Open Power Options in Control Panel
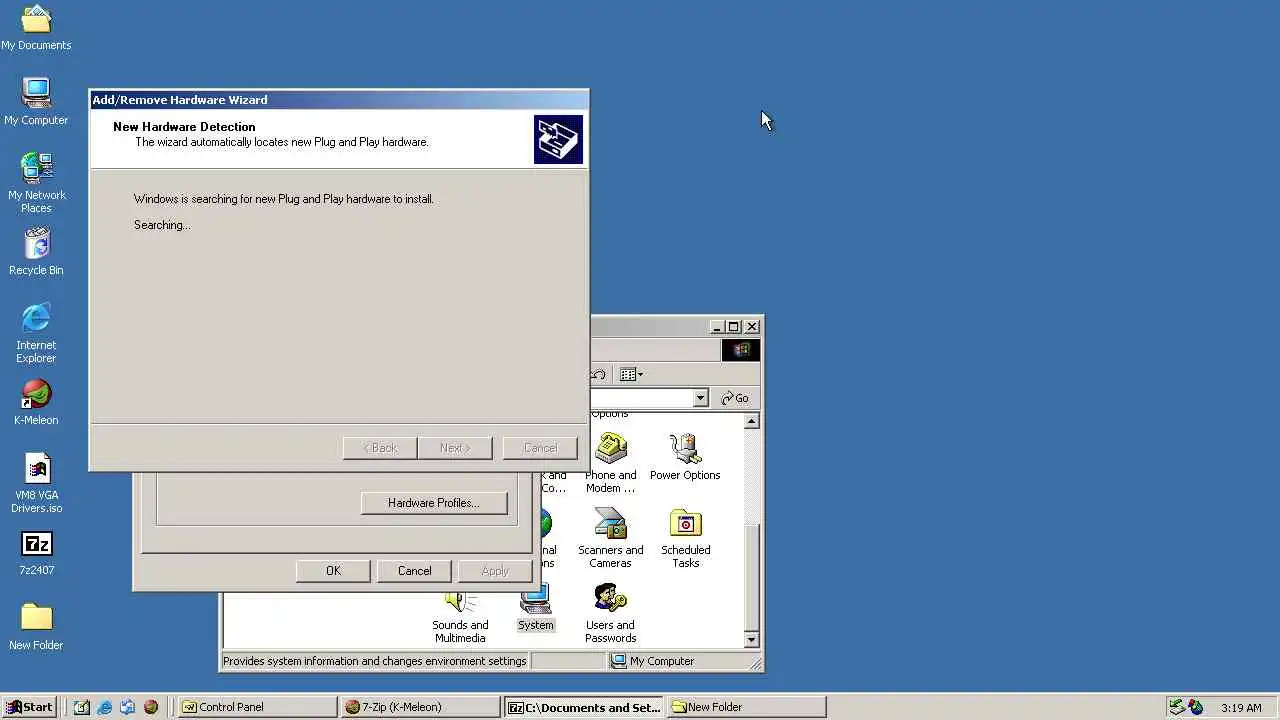 [685, 456]
